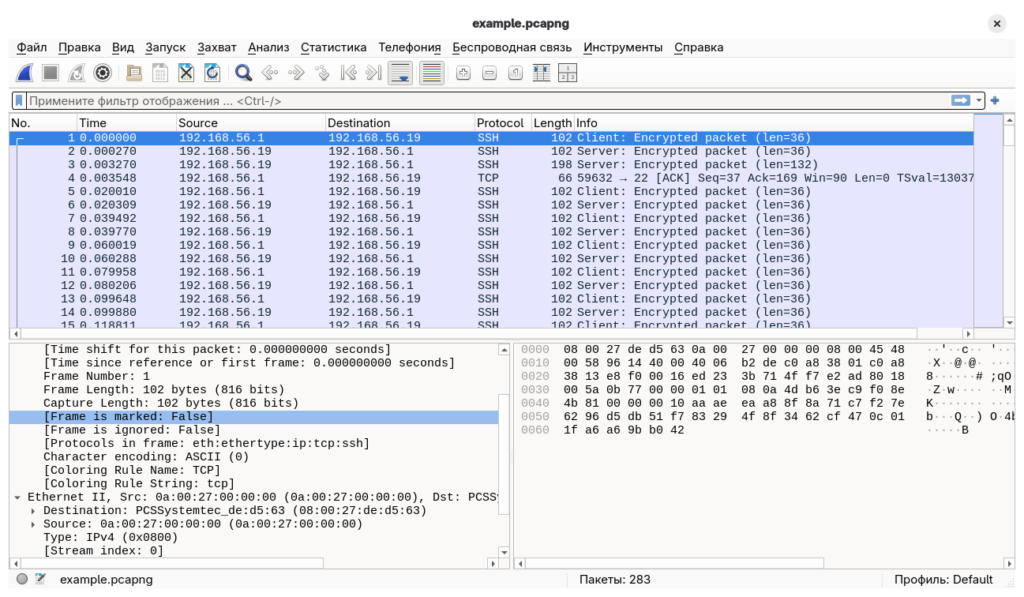Collapse the Ethernet II tree node
This screenshot has width=1024, height=597.
click(18, 497)
